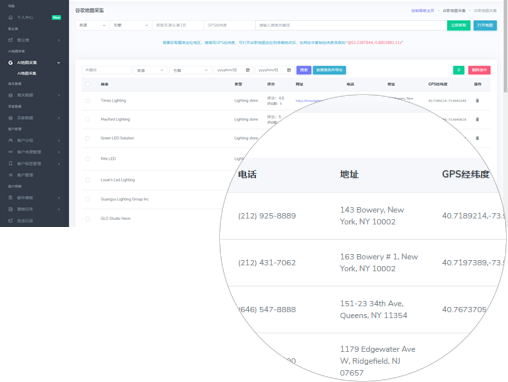
Task: Click the Guangyu Lighting Group Inc name
Action: (125, 199)
